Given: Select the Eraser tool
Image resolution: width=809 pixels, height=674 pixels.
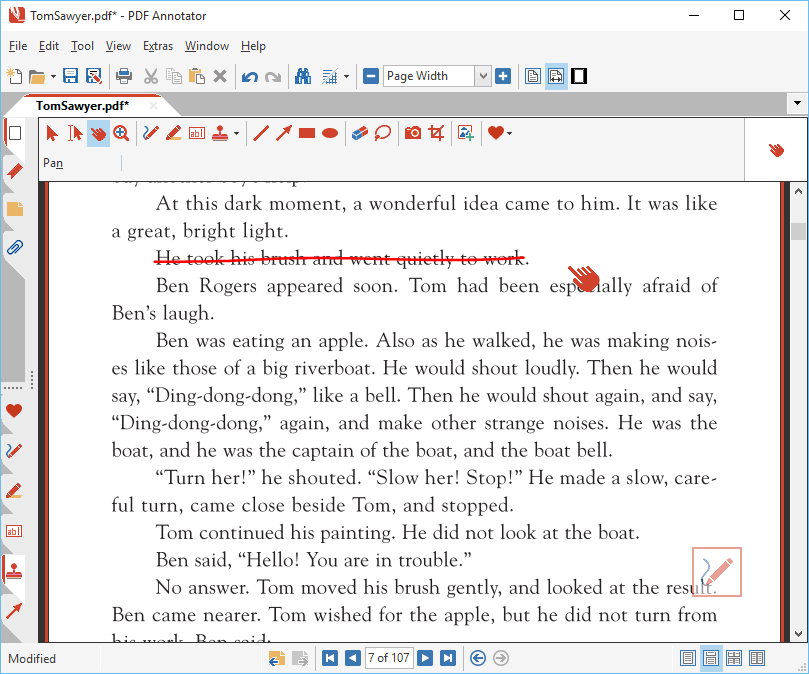Looking at the screenshot, I should [360, 134].
